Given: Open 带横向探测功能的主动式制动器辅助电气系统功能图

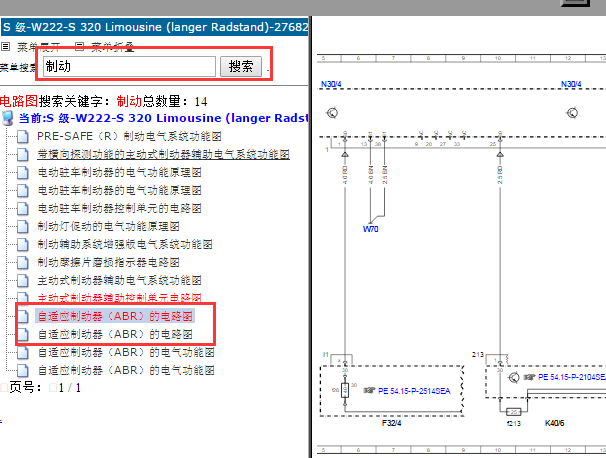Looking at the screenshot, I should [x=163, y=155].
